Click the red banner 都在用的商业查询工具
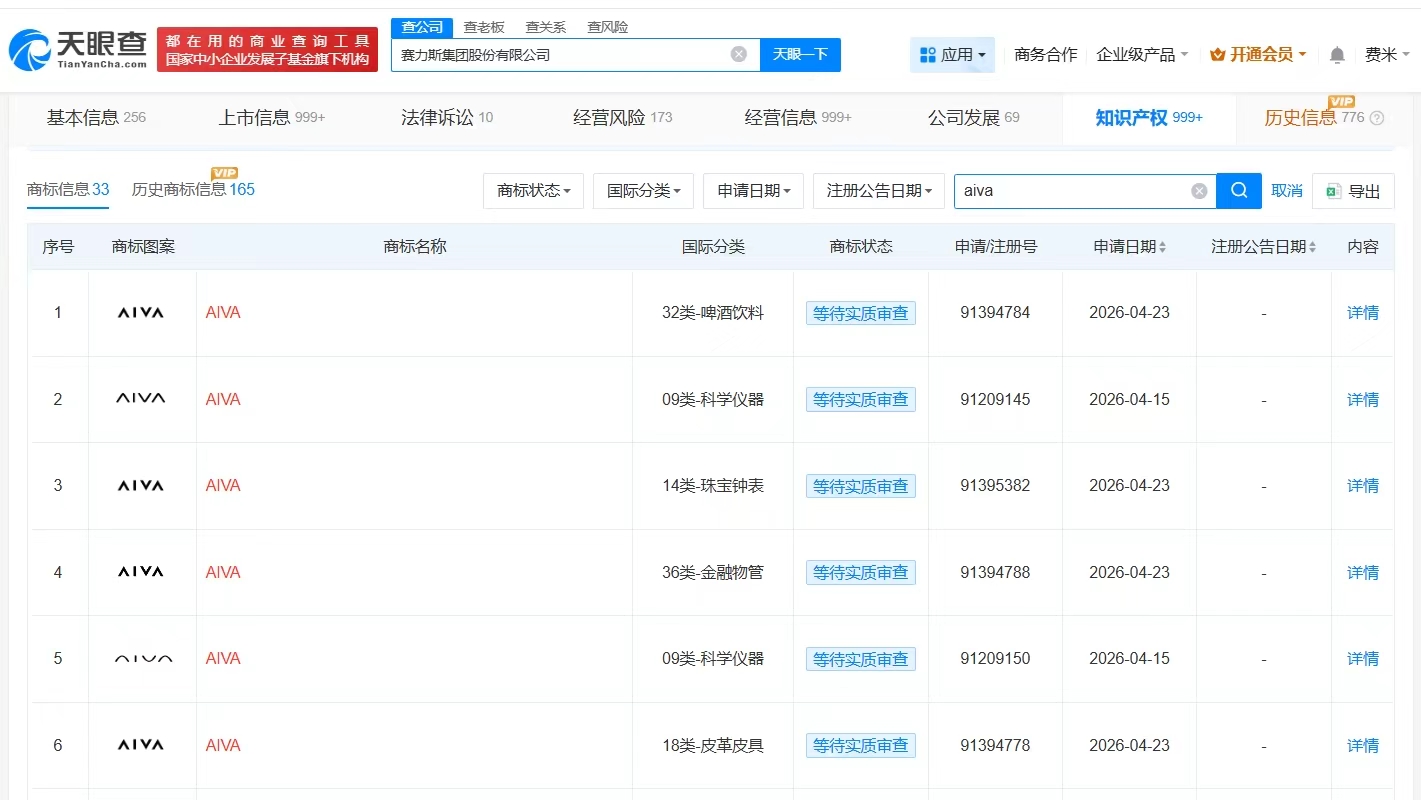 268,49
